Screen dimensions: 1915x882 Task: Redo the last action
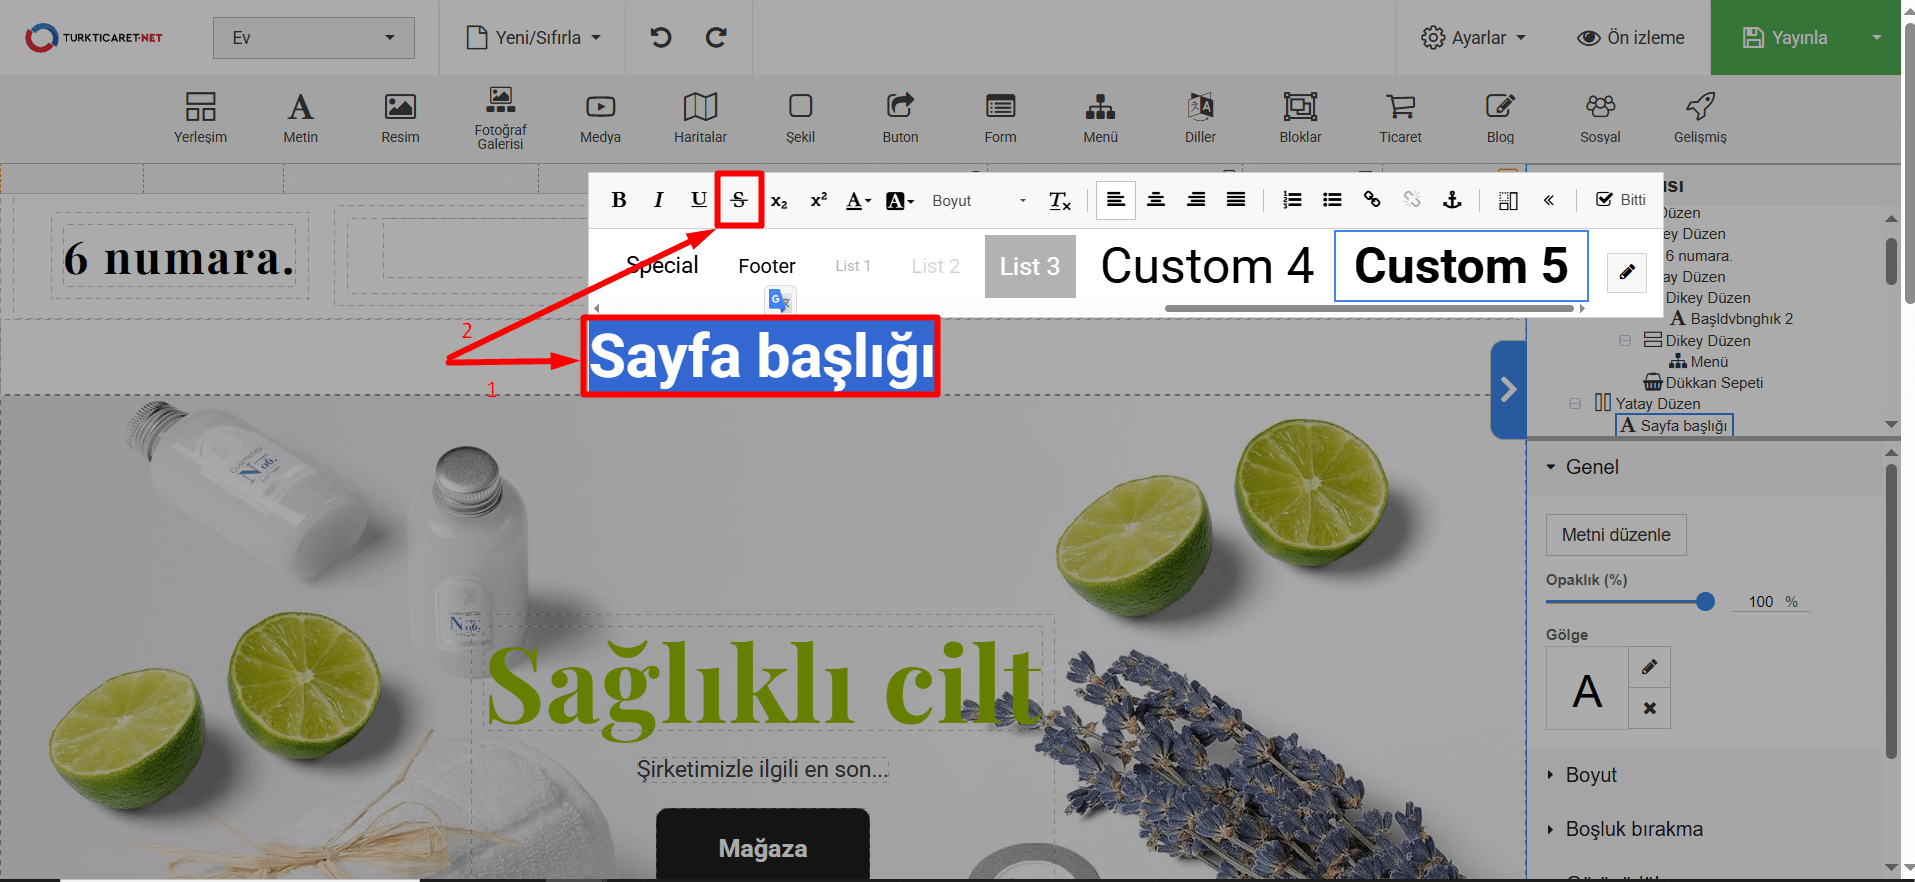point(716,37)
